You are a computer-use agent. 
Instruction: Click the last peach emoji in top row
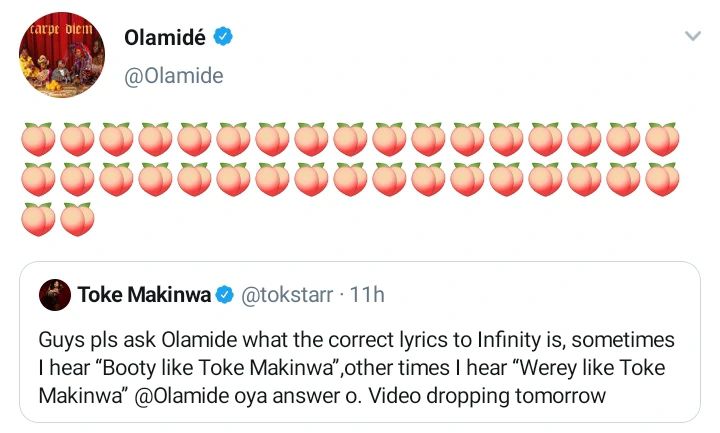pyautogui.click(x=662, y=140)
